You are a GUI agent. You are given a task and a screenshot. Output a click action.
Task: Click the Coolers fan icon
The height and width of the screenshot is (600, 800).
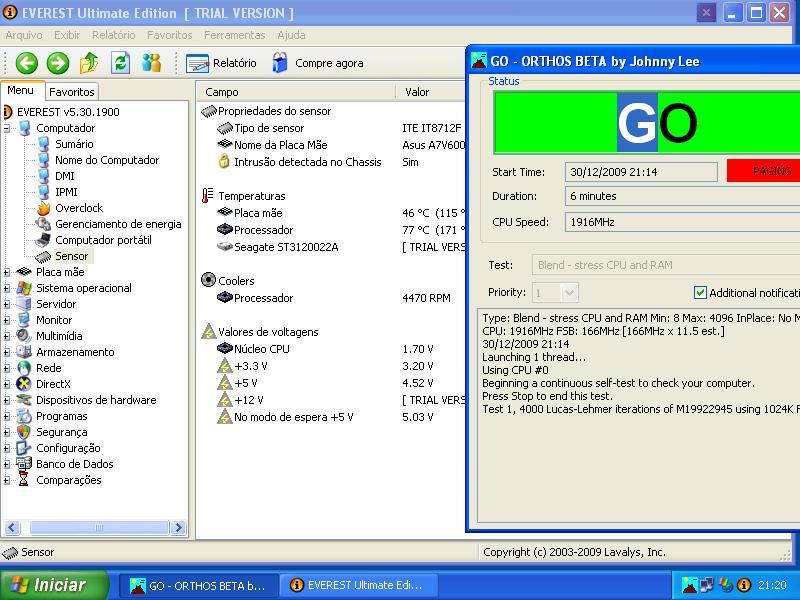pyautogui.click(x=208, y=280)
